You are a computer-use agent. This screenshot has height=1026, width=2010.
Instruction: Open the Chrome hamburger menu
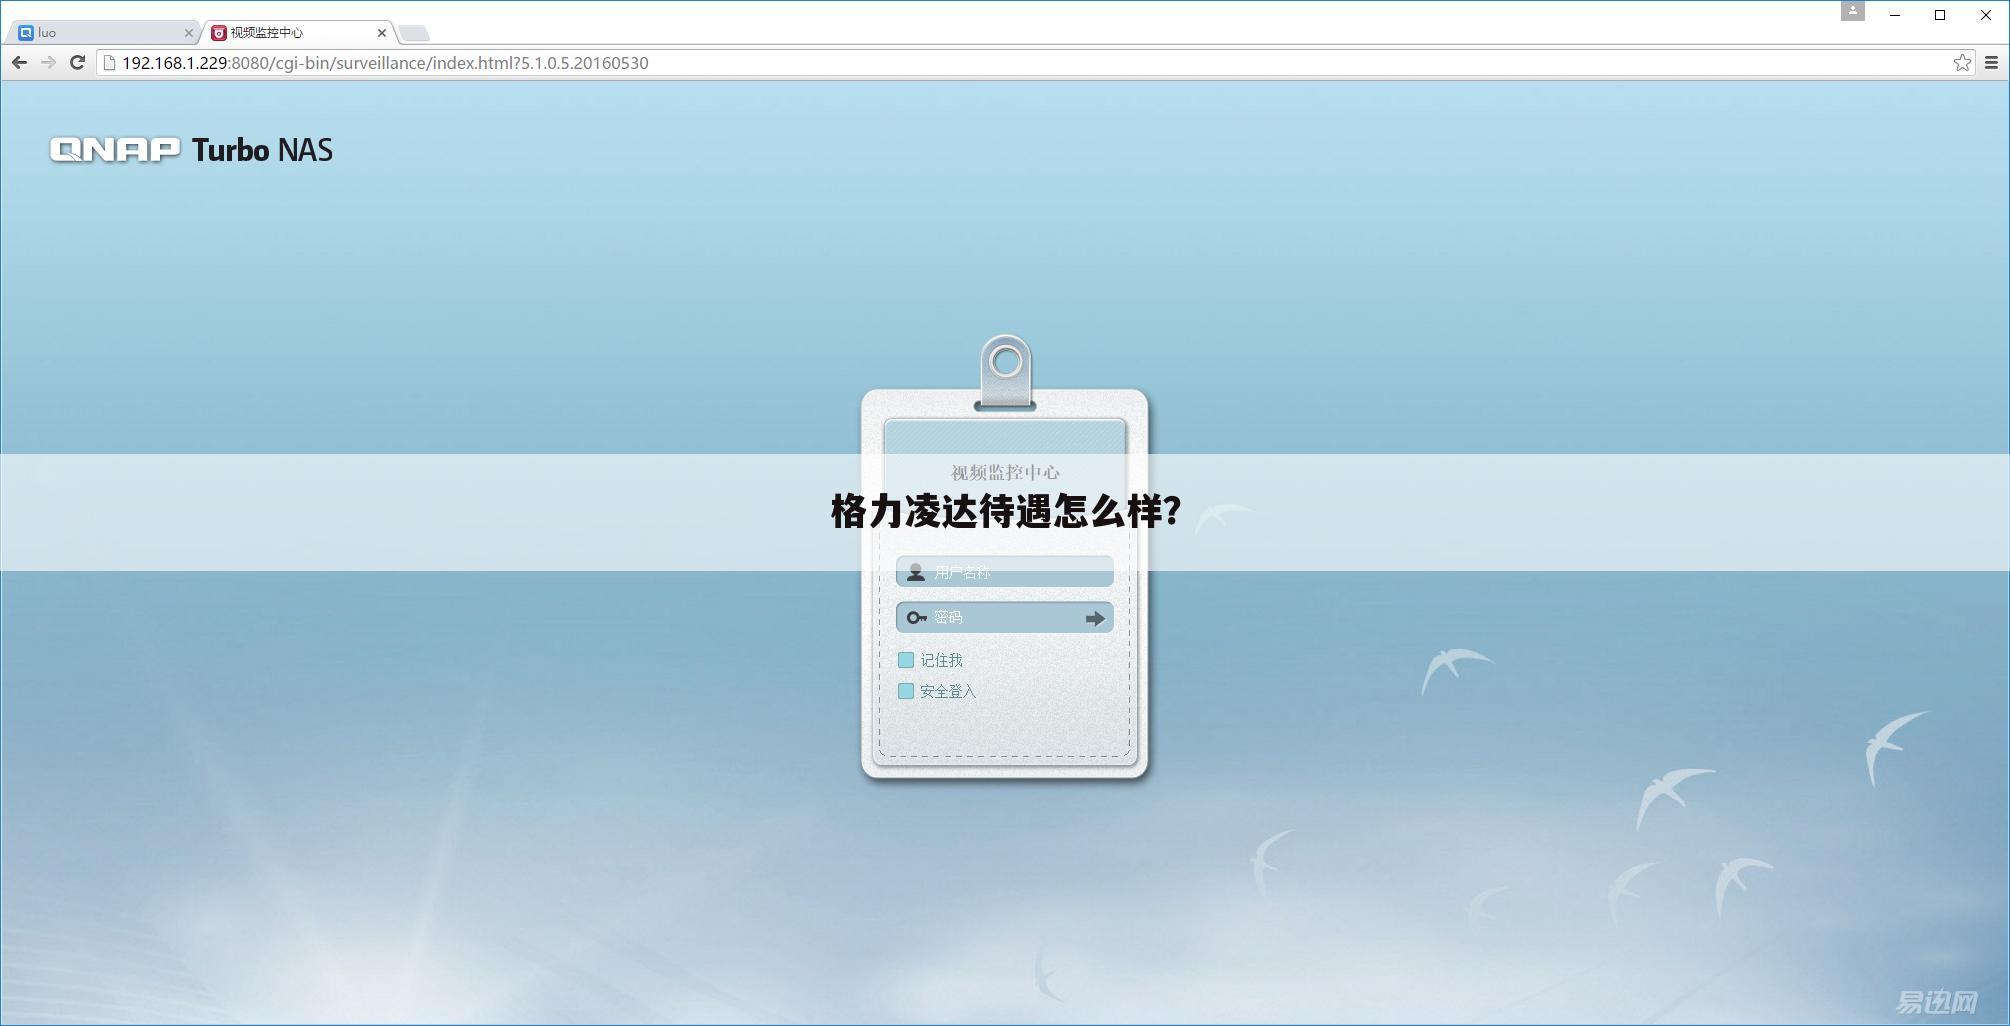tap(1991, 63)
